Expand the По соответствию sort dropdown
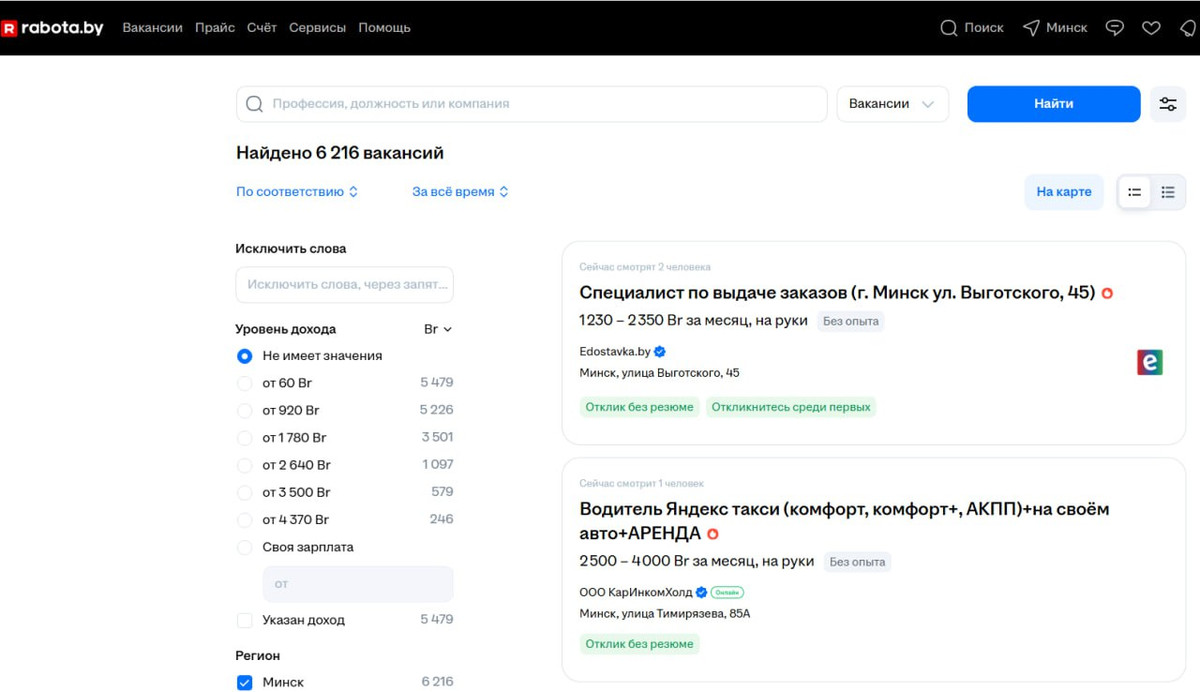Viewport: 1200px width, 692px height. (x=297, y=192)
